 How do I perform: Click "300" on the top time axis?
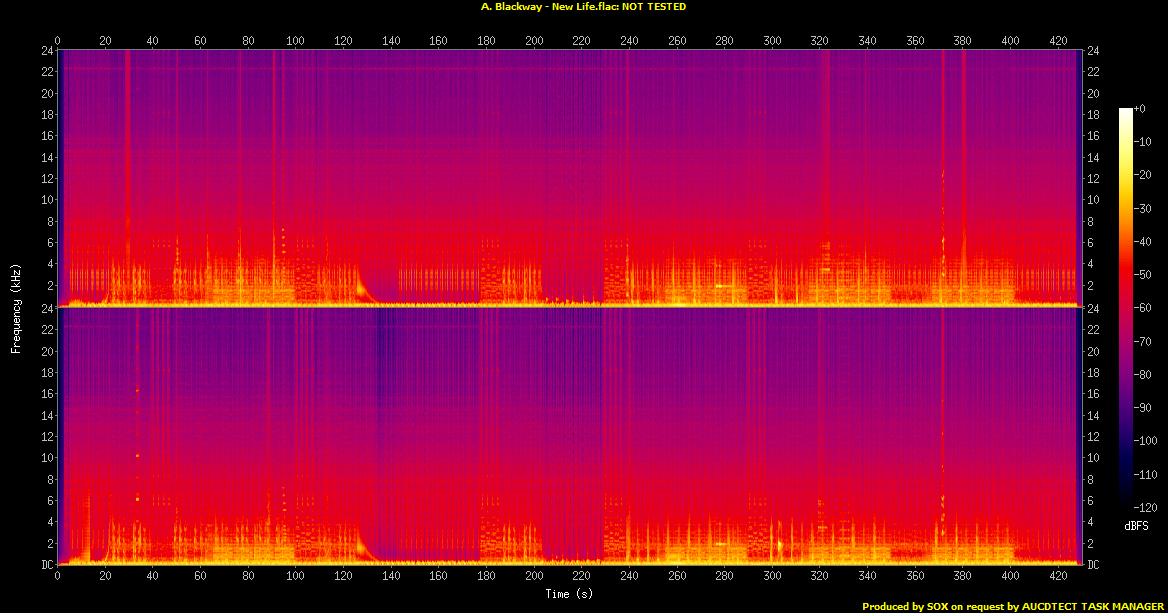(x=772, y=41)
